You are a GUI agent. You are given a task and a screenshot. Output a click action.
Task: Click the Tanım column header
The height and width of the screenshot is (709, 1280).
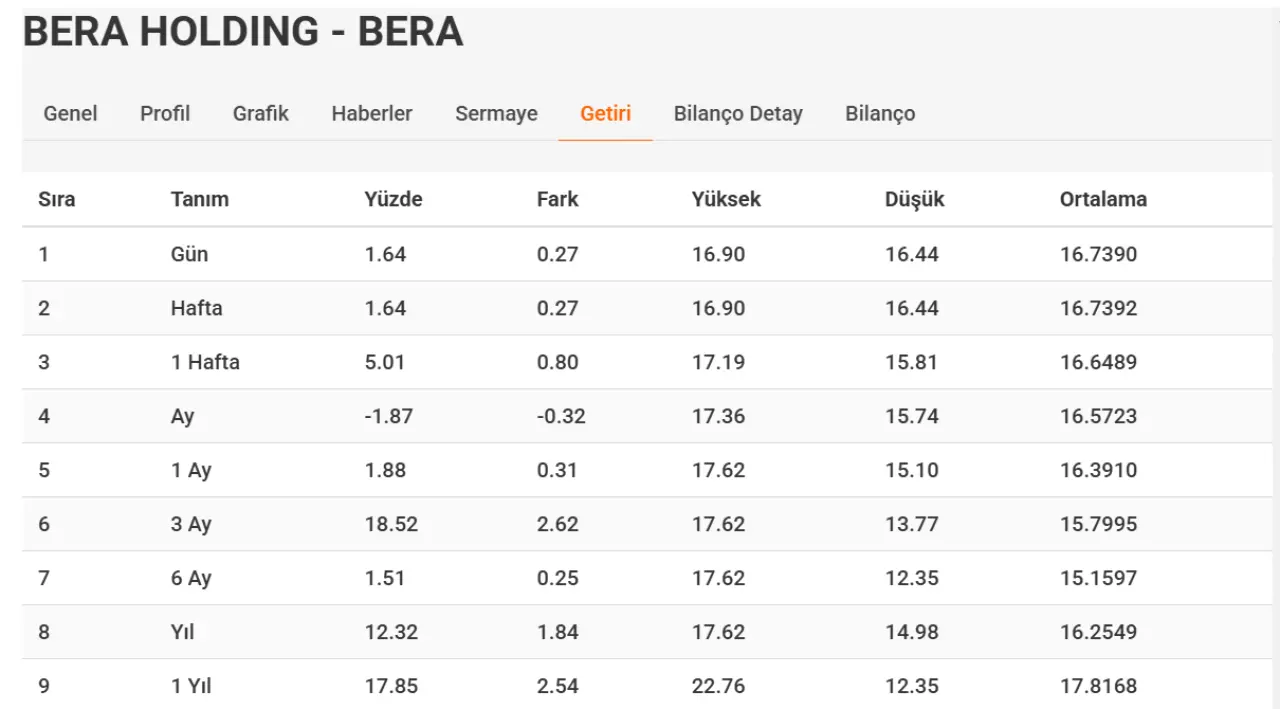[x=200, y=199]
